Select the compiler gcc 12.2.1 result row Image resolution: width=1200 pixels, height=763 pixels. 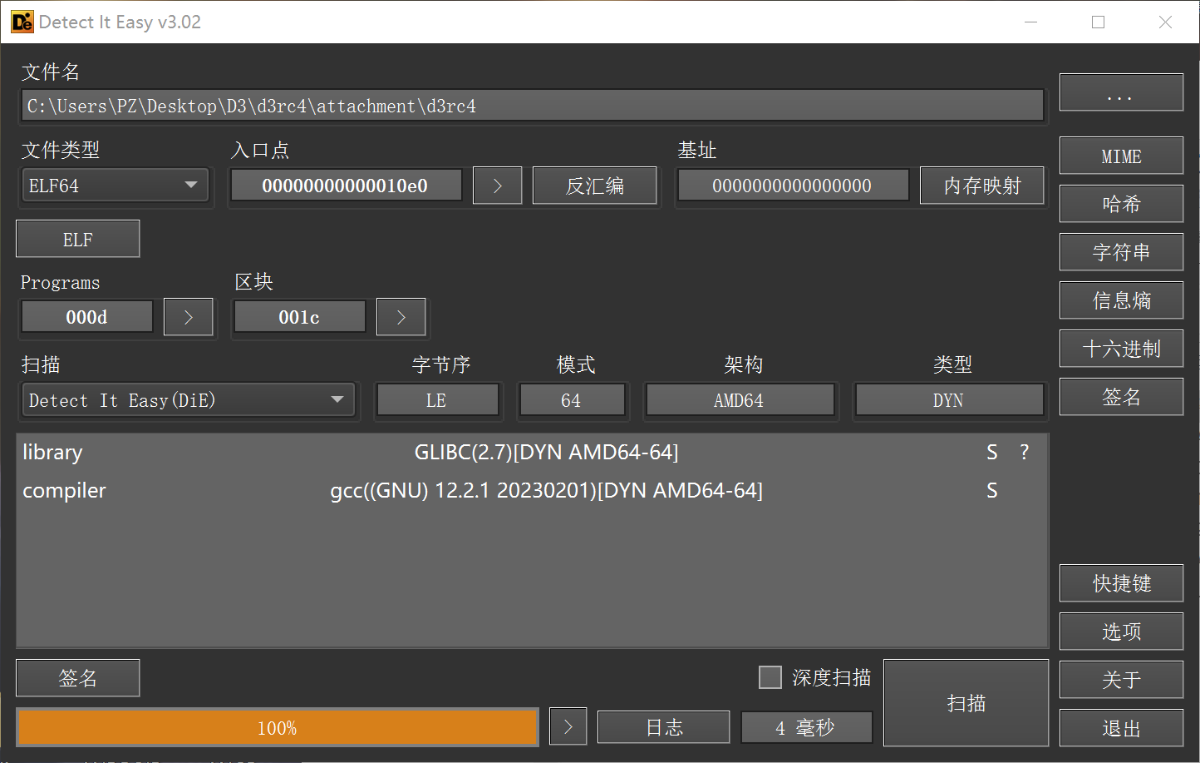532,490
